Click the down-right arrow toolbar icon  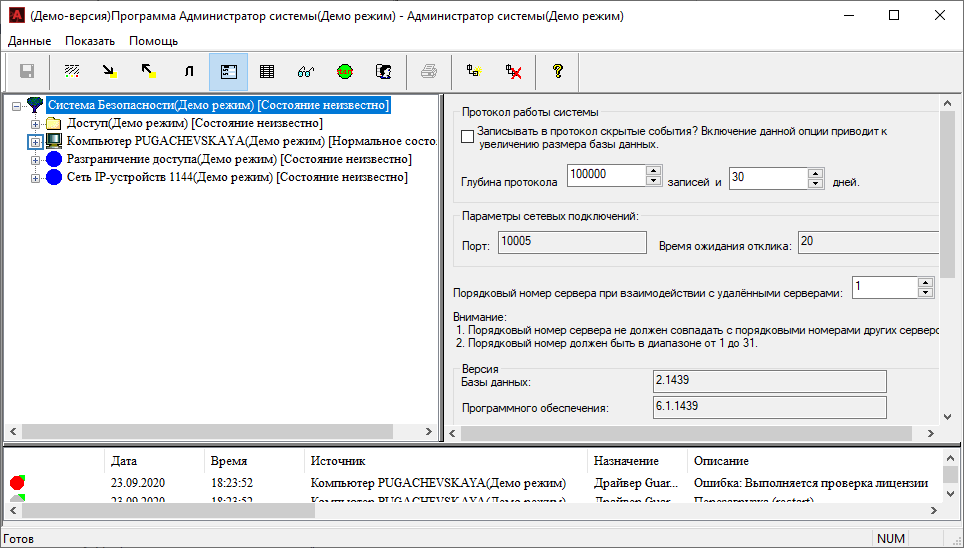(109, 71)
